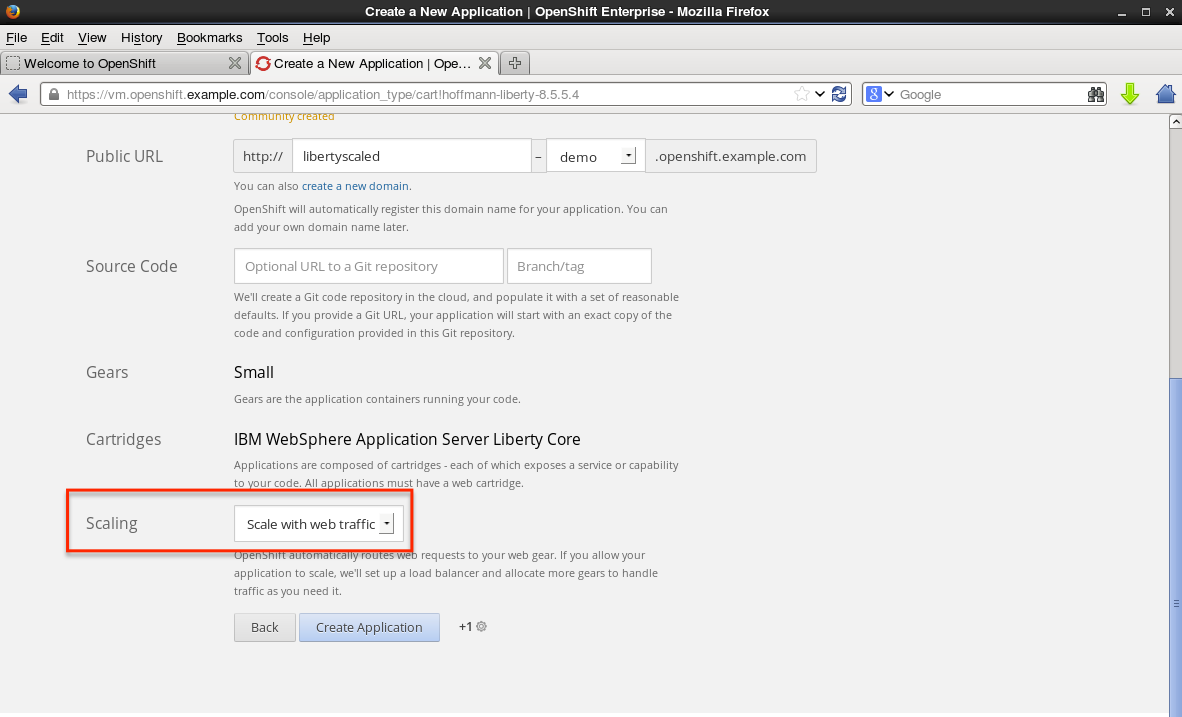
Task: Switch to the Welcome to OpenShift tab
Action: coord(124,63)
